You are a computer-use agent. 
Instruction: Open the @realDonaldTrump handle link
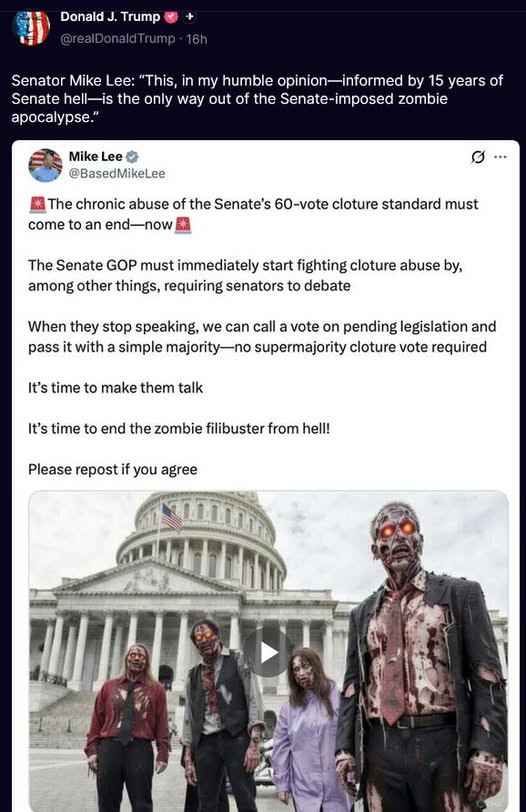tap(118, 39)
